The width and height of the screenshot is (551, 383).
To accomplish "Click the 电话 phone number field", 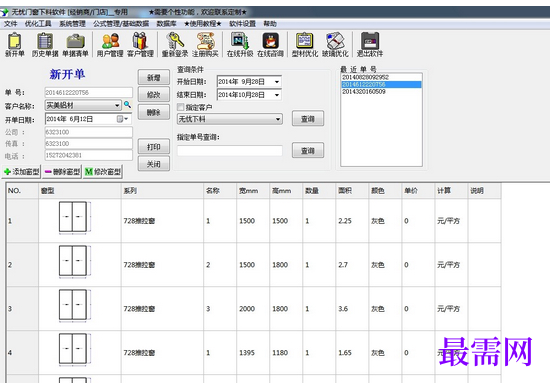I will click(89, 155).
